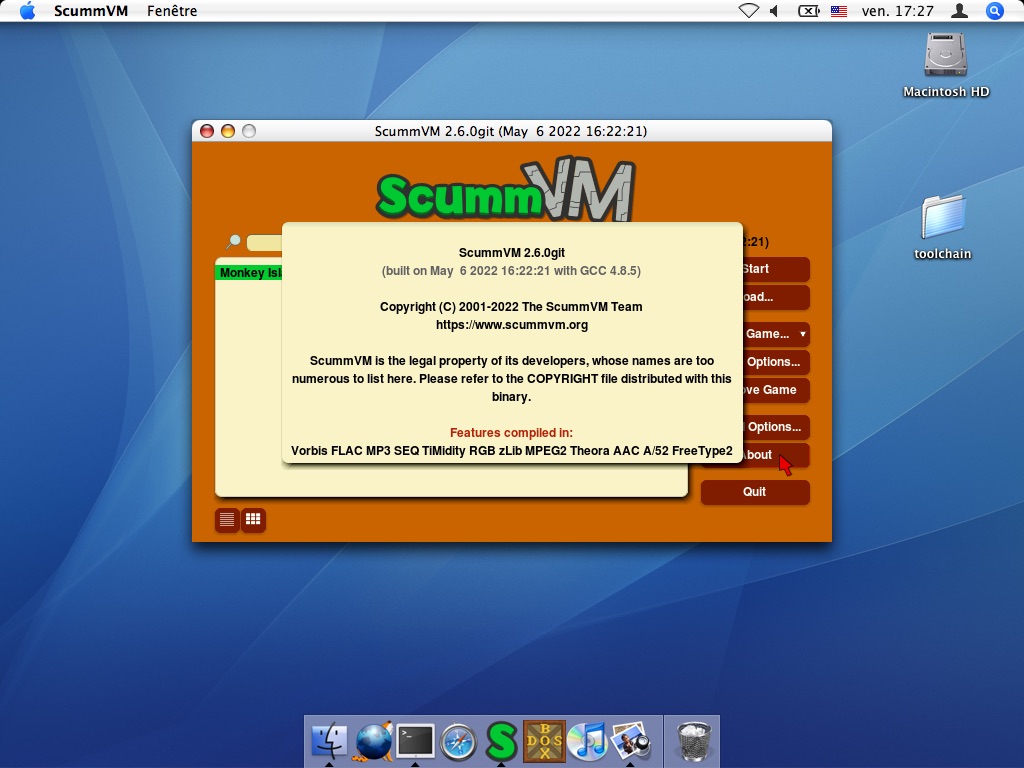Open DOSBox from the Dock
Screen dimensions: 1024x768
[x=544, y=741]
